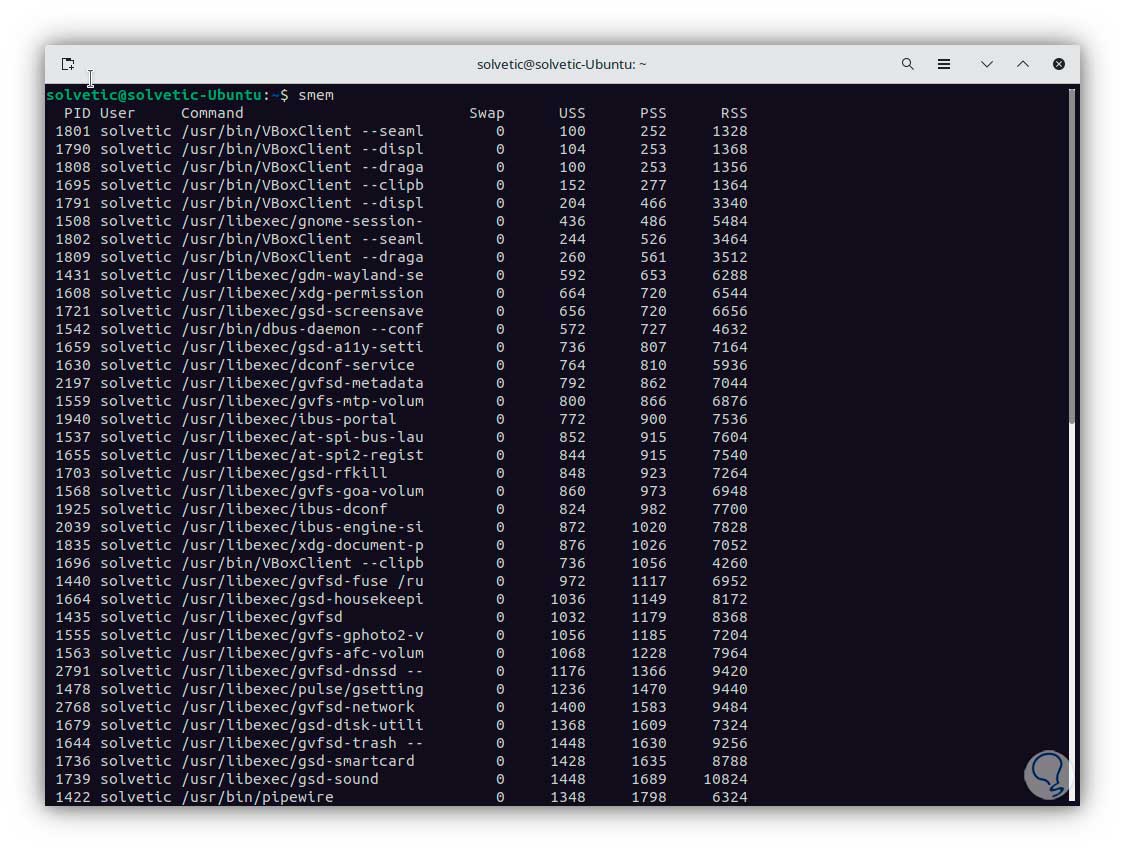Select PID 1801 in first row
This screenshot has width=1125, height=851.
click(x=73, y=131)
